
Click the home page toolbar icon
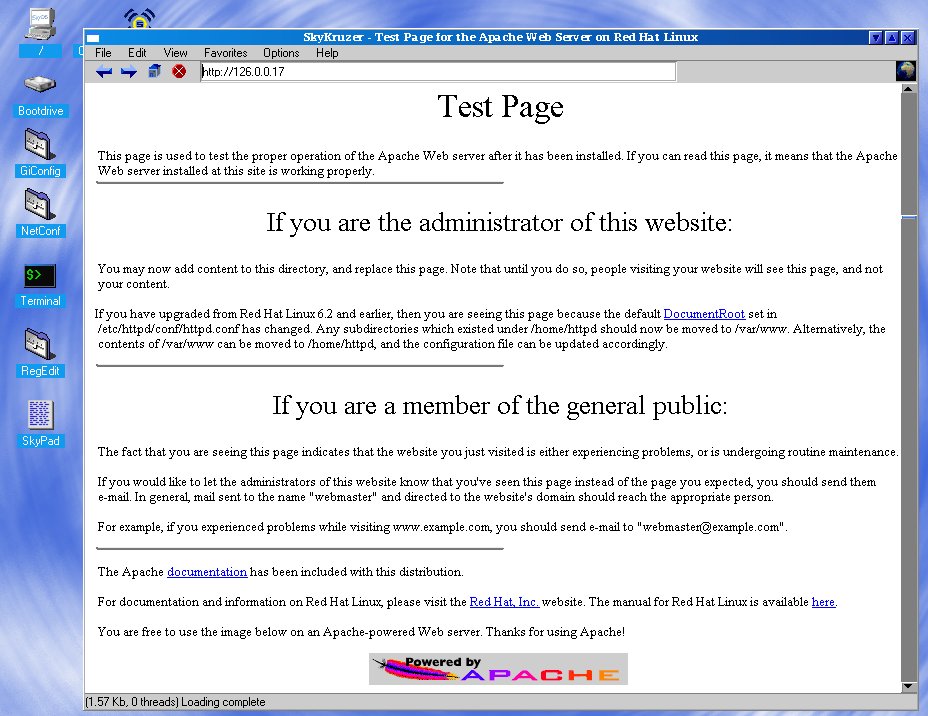pos(154,72)
